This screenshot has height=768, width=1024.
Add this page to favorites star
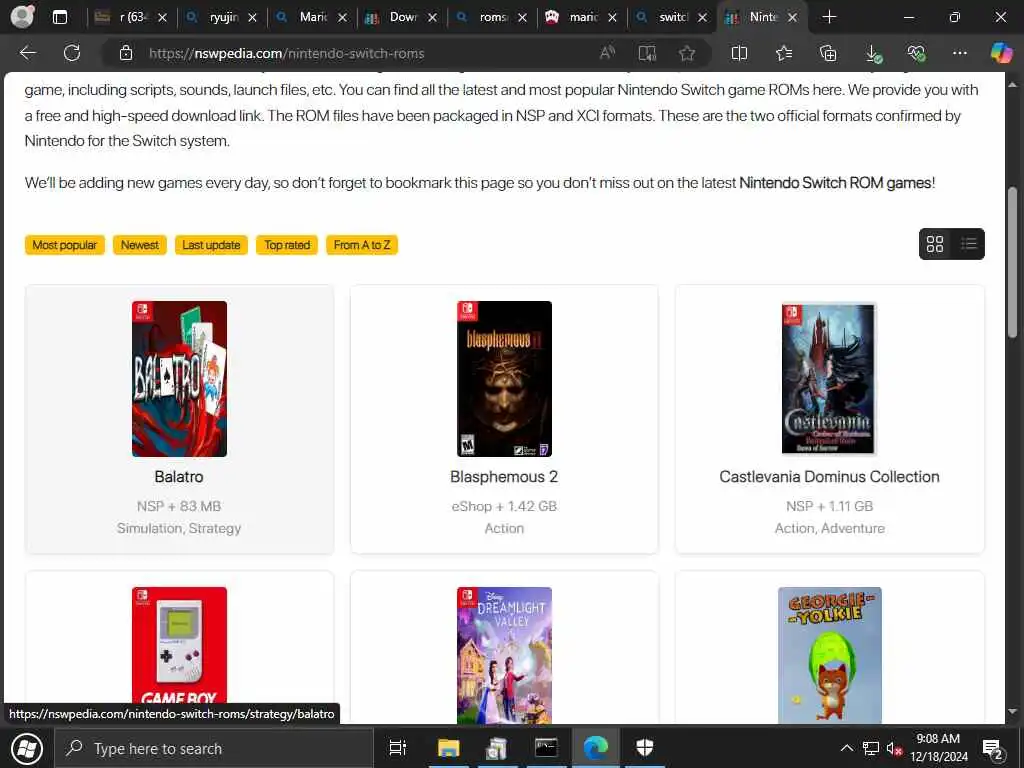[686, 54]
